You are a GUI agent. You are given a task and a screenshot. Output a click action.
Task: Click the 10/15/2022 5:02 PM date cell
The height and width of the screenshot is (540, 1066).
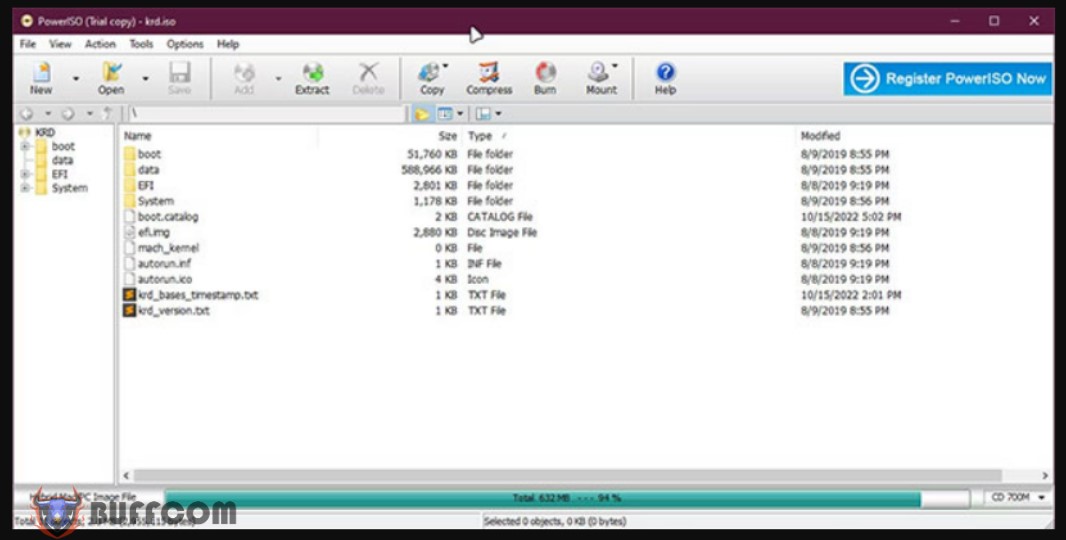[850, 217]
